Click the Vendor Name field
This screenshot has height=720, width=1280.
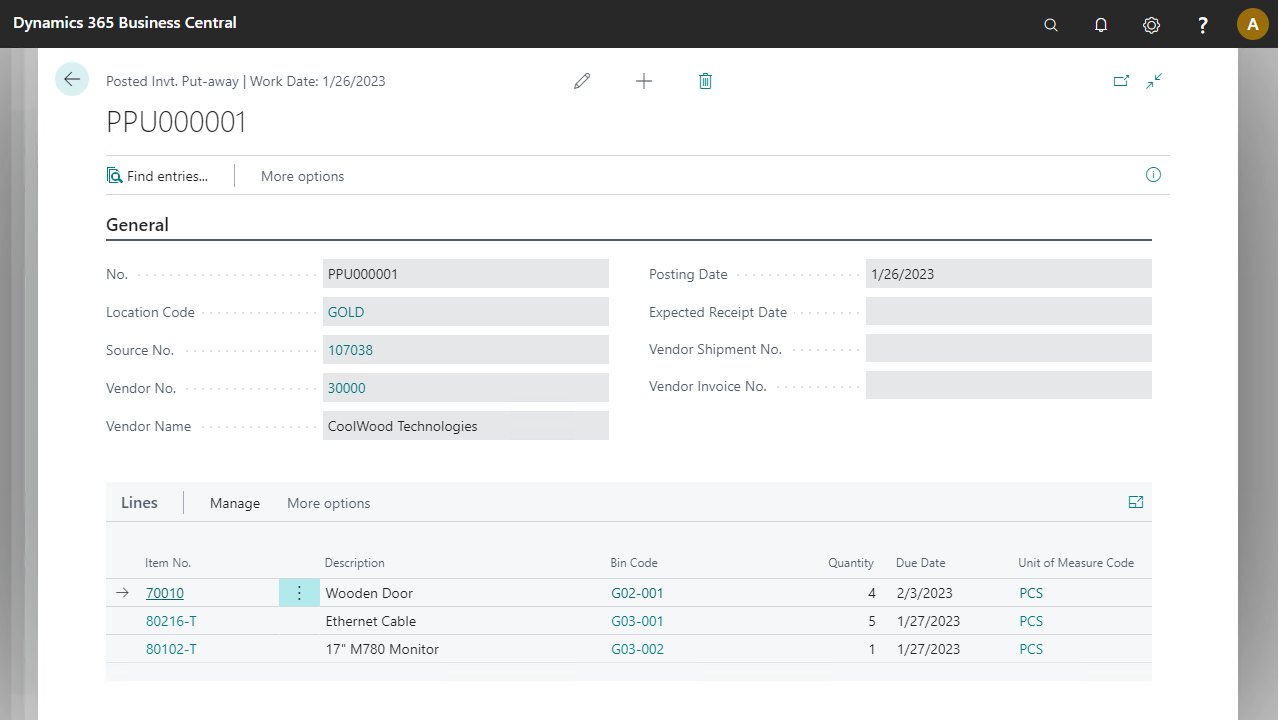click(x=466, y=426)
